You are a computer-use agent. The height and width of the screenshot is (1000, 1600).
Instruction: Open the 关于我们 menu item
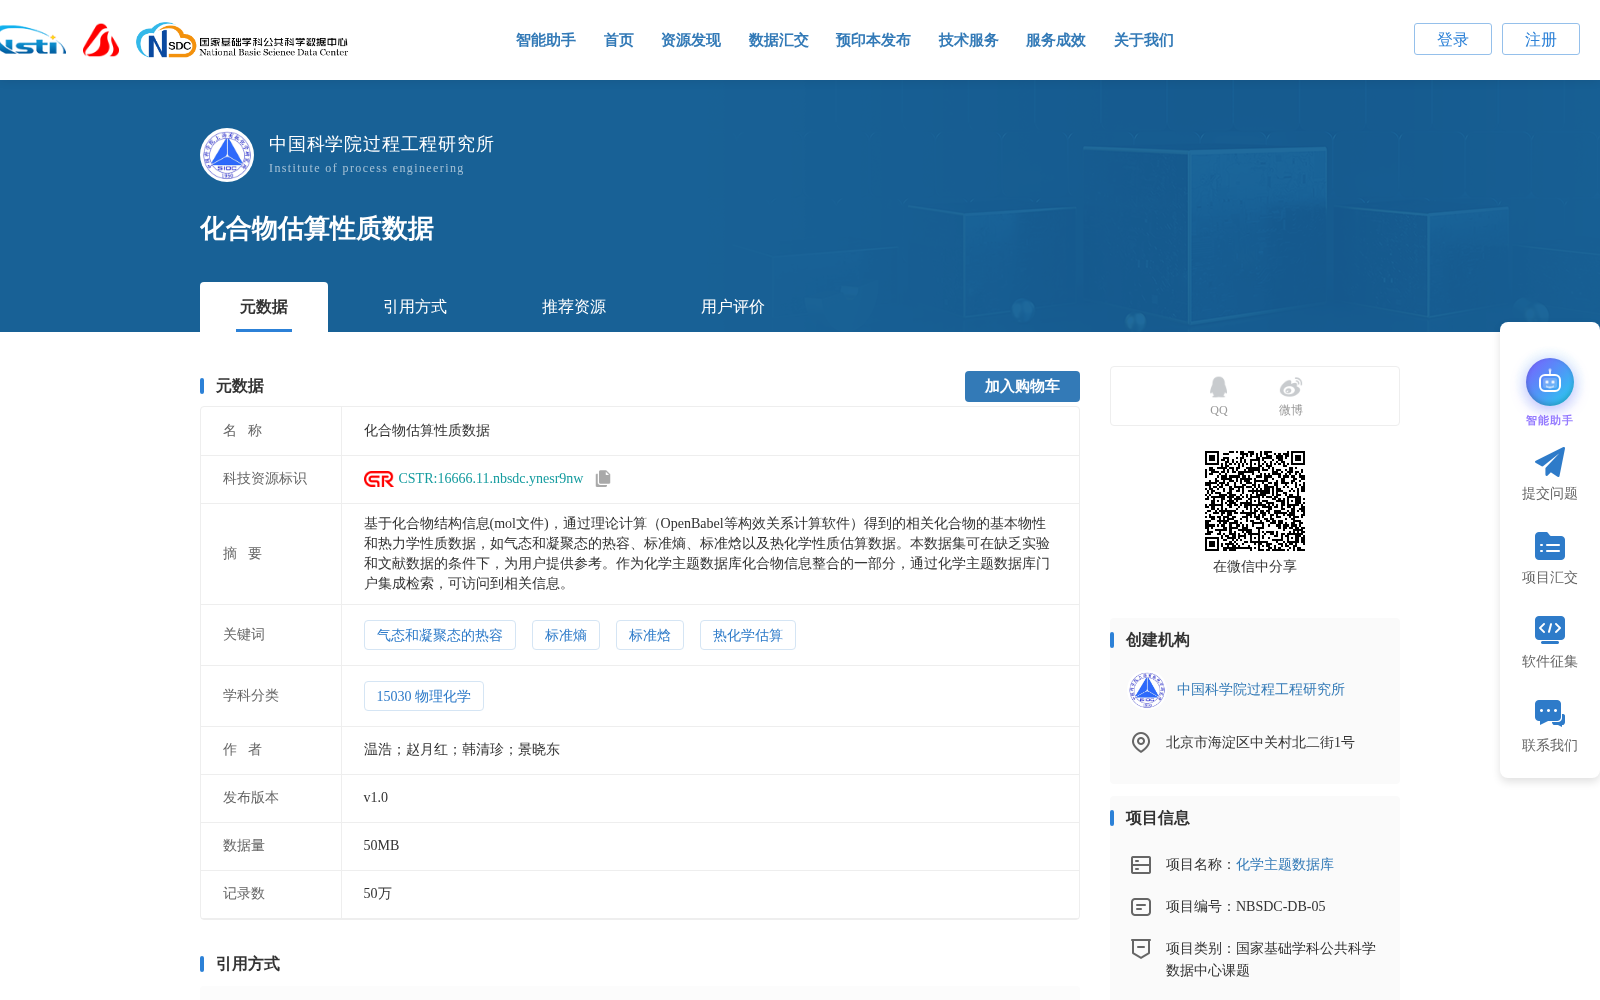click(x=1143, y=40)
